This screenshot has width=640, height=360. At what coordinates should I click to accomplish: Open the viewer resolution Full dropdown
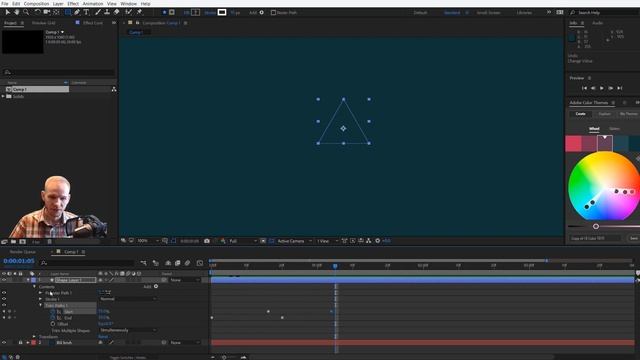(x=242, y=241)
